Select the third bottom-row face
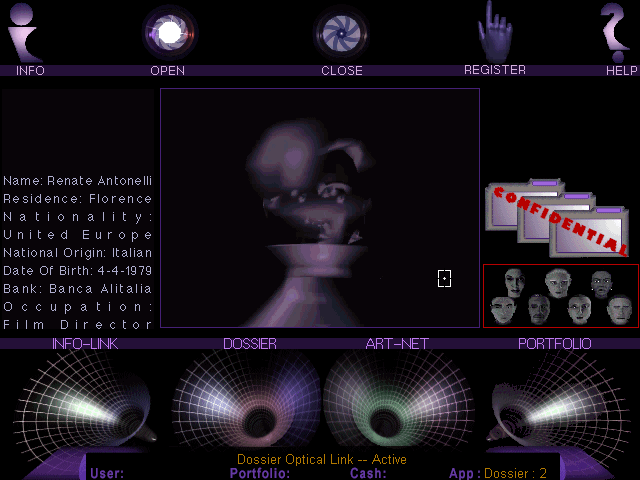Image resolution: width=640 pixels, height=480 pixels. pyautogui.click(x=579, y=309)
